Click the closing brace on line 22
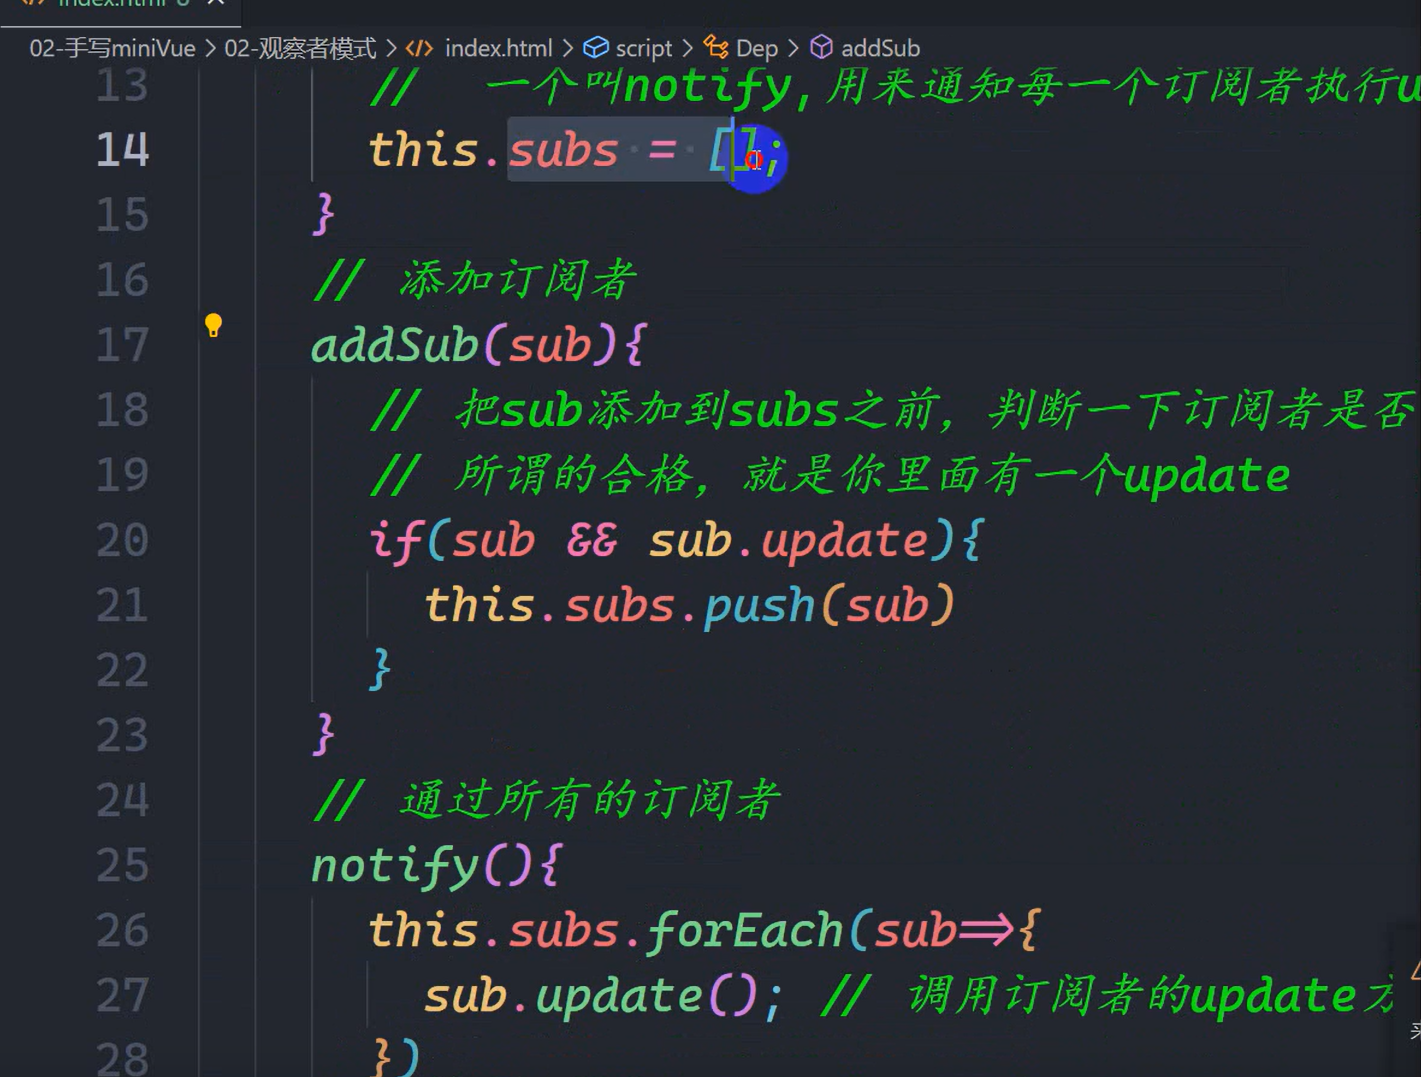This screenshot has height=1077, width=1421. [380, 669]
